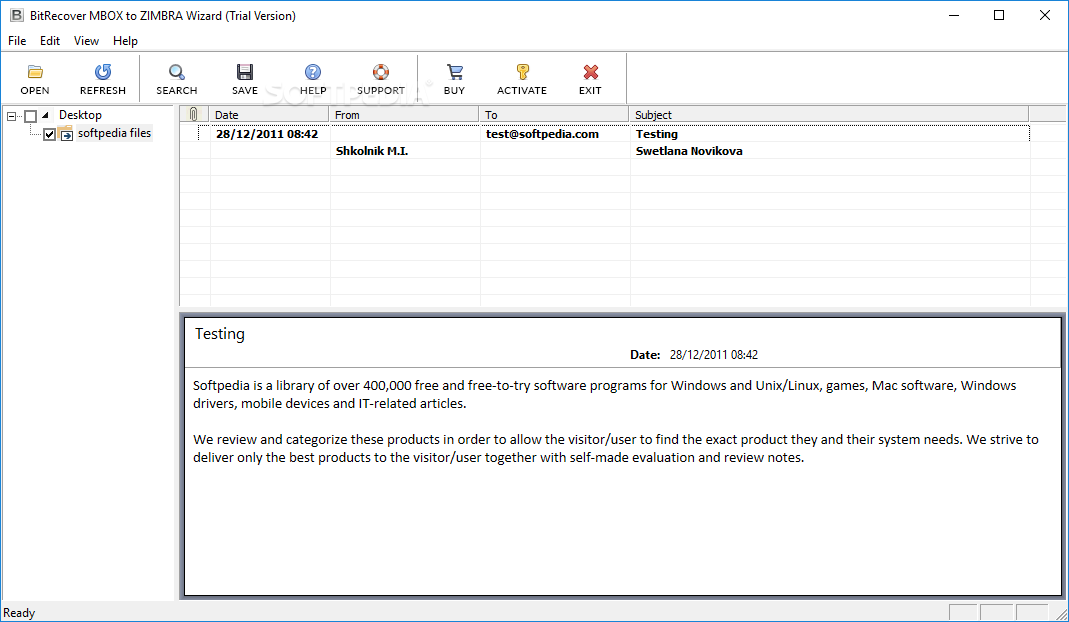Click the Open folder icon
1069x622 pixels.
[35, 72]
